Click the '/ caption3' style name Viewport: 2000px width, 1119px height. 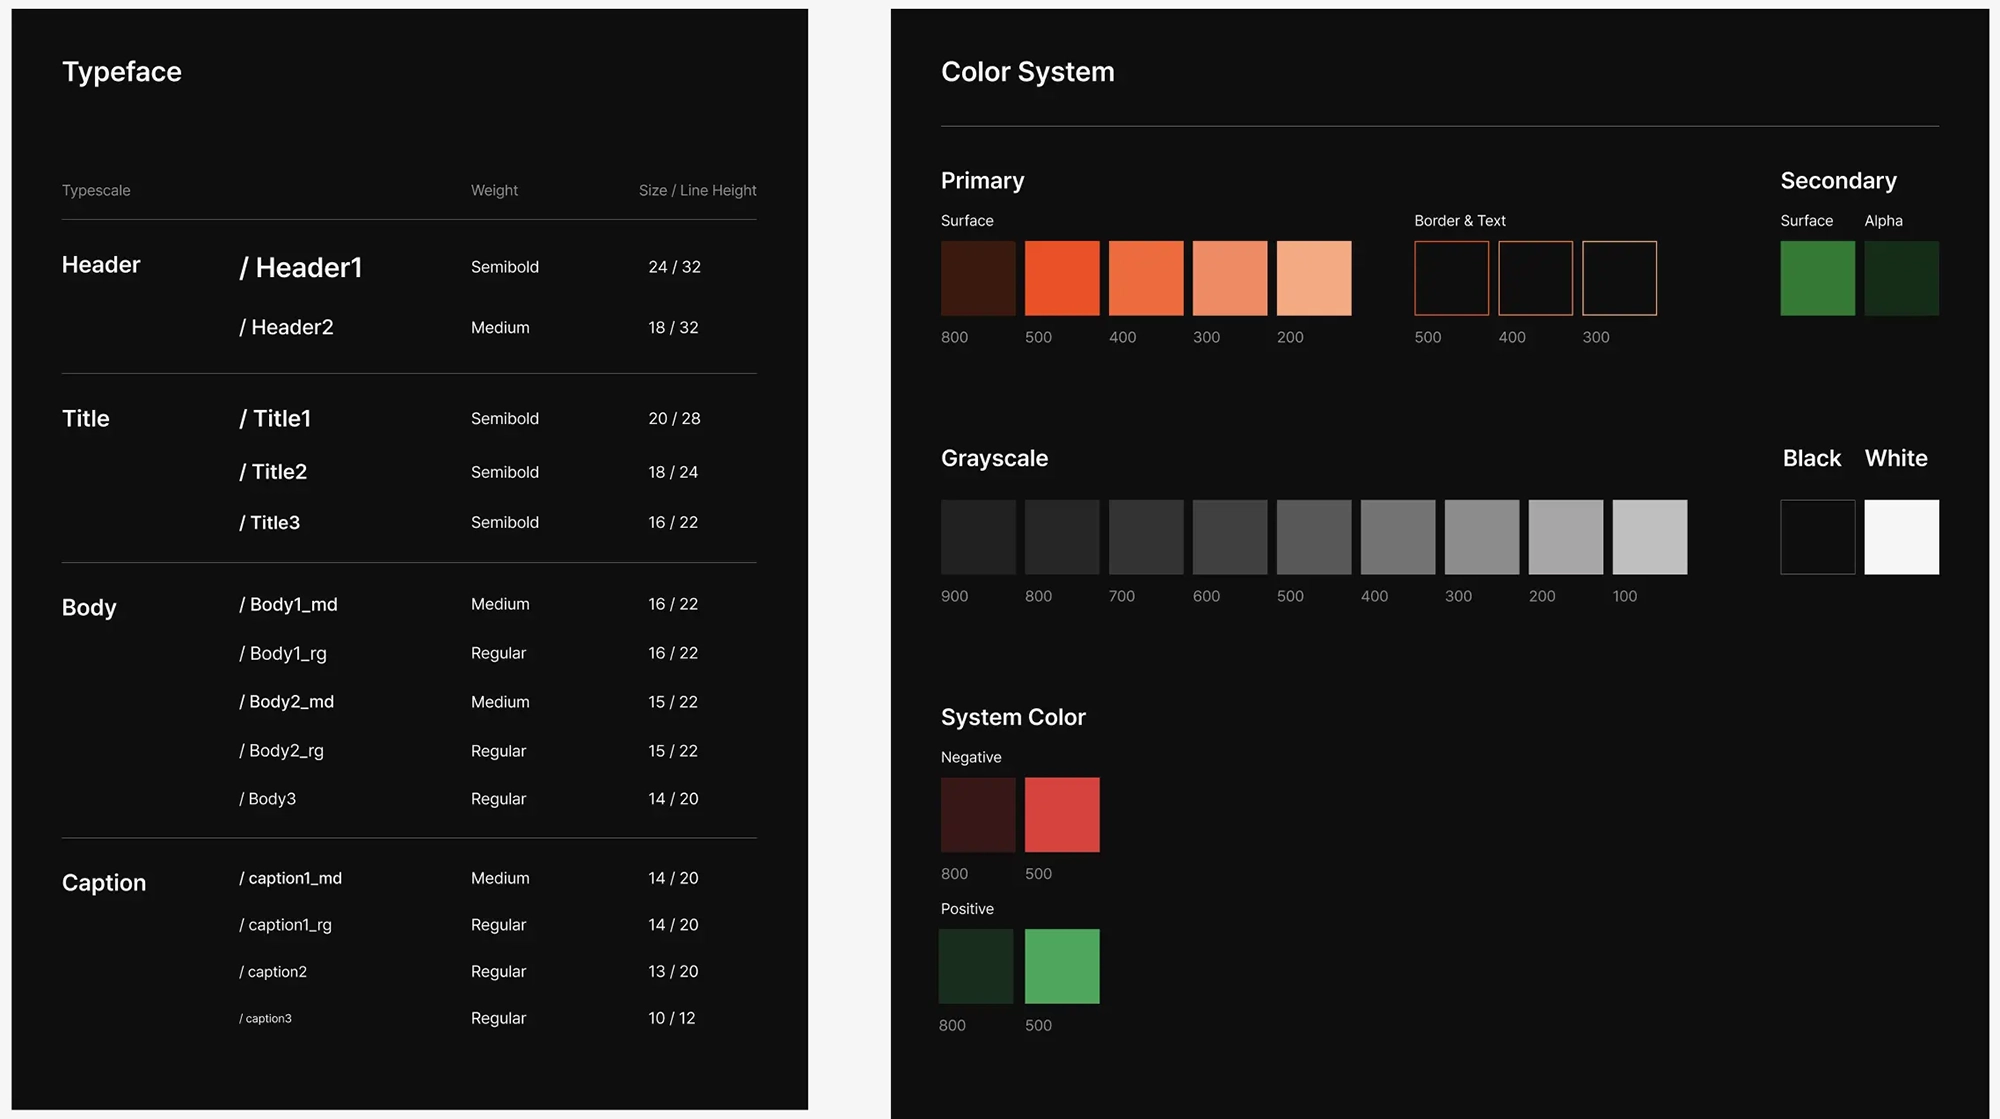[265, 1018]
